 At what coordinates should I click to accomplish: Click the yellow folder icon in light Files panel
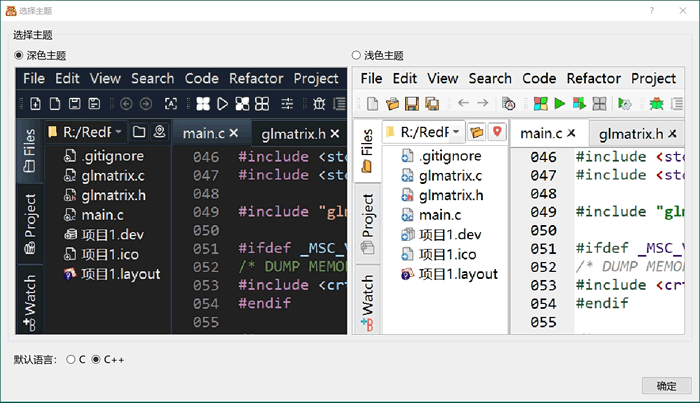[477, 132]
